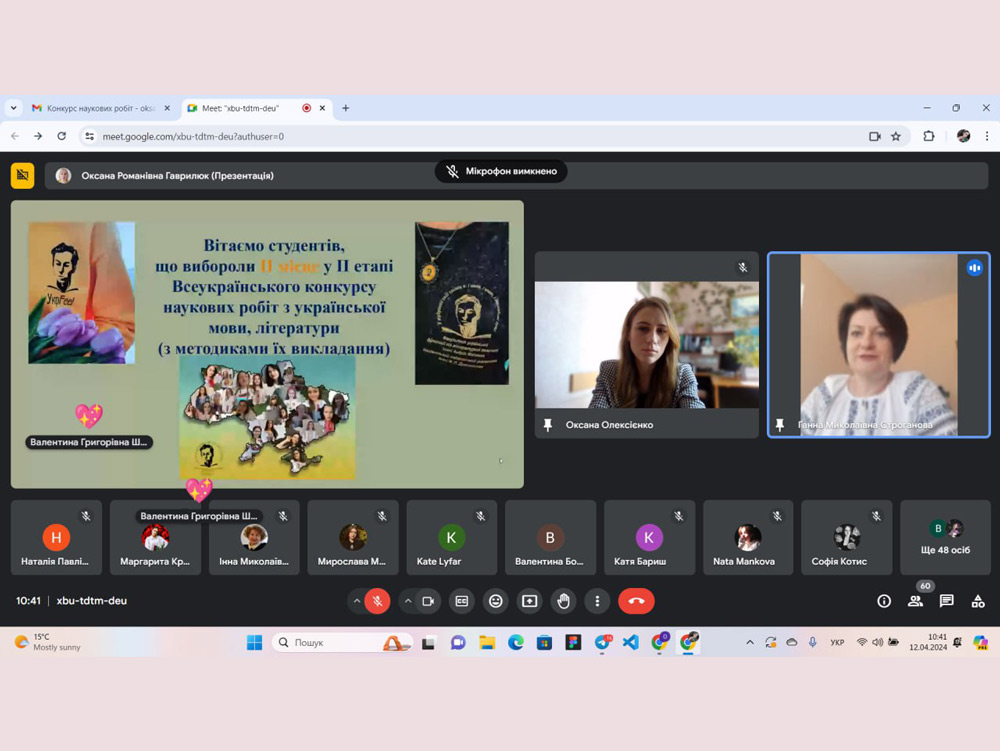Viewport: 1000px width, 751px height.
Task: Show the participants people panel
Action: tap(915, 601)
